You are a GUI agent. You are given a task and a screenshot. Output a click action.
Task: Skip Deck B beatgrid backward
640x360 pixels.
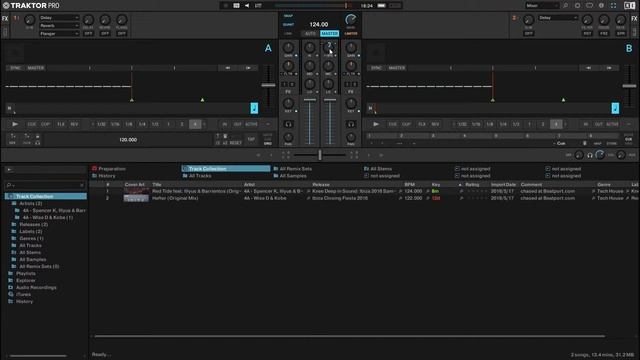(x=589, y=68)
